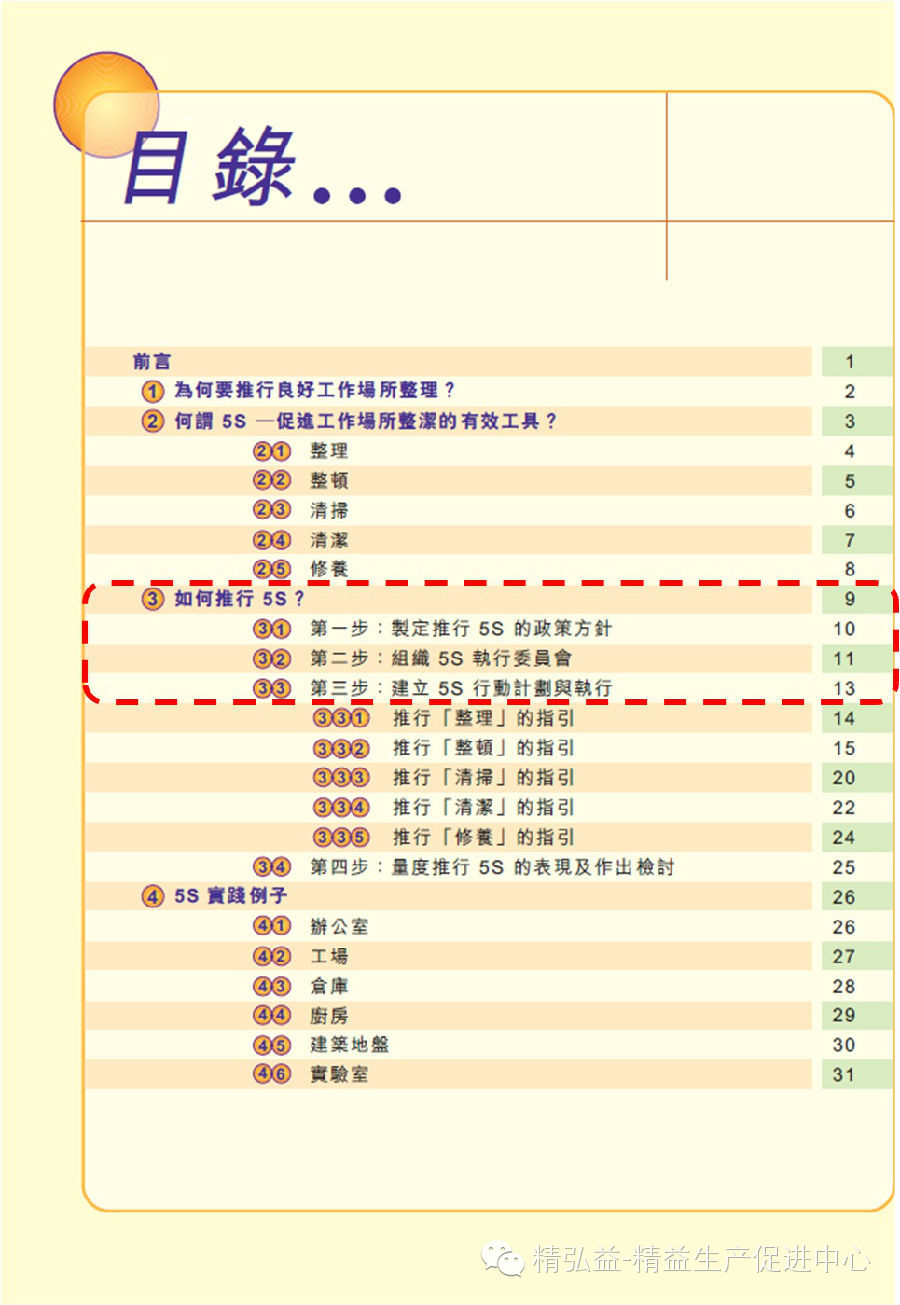Select 推行「清潔」的指引 entry

point(483,807)
